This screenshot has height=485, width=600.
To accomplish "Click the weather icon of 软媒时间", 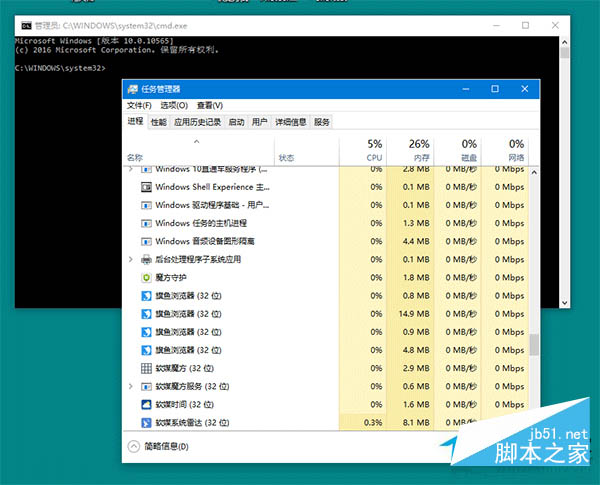I will pyautogui.click(x=146, y=405).
